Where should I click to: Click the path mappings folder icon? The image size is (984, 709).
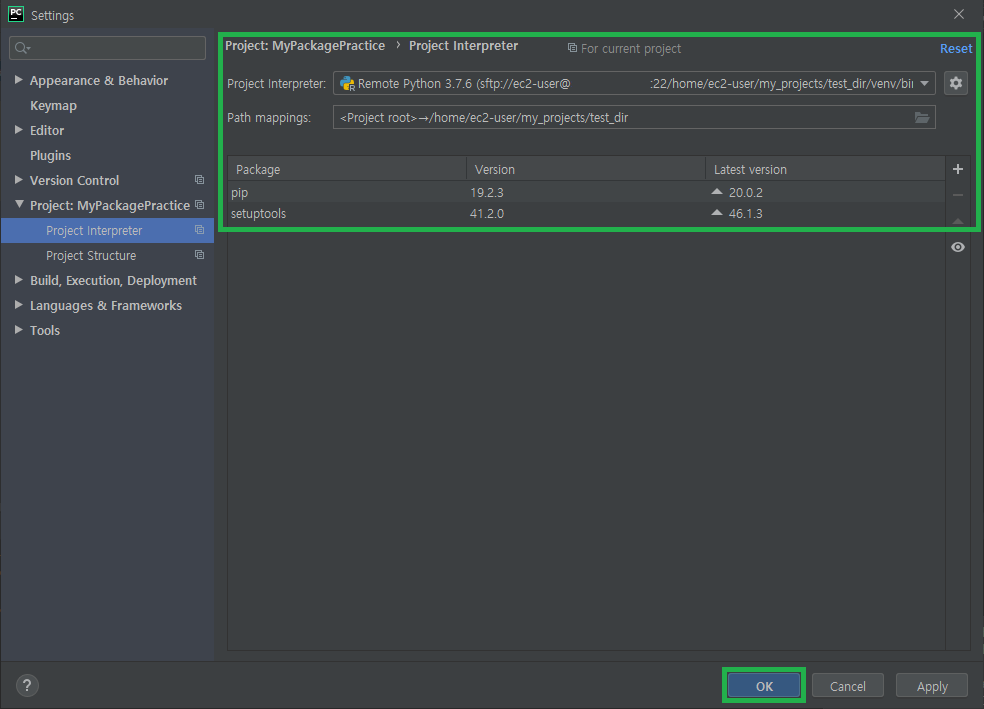coord(921,117)
